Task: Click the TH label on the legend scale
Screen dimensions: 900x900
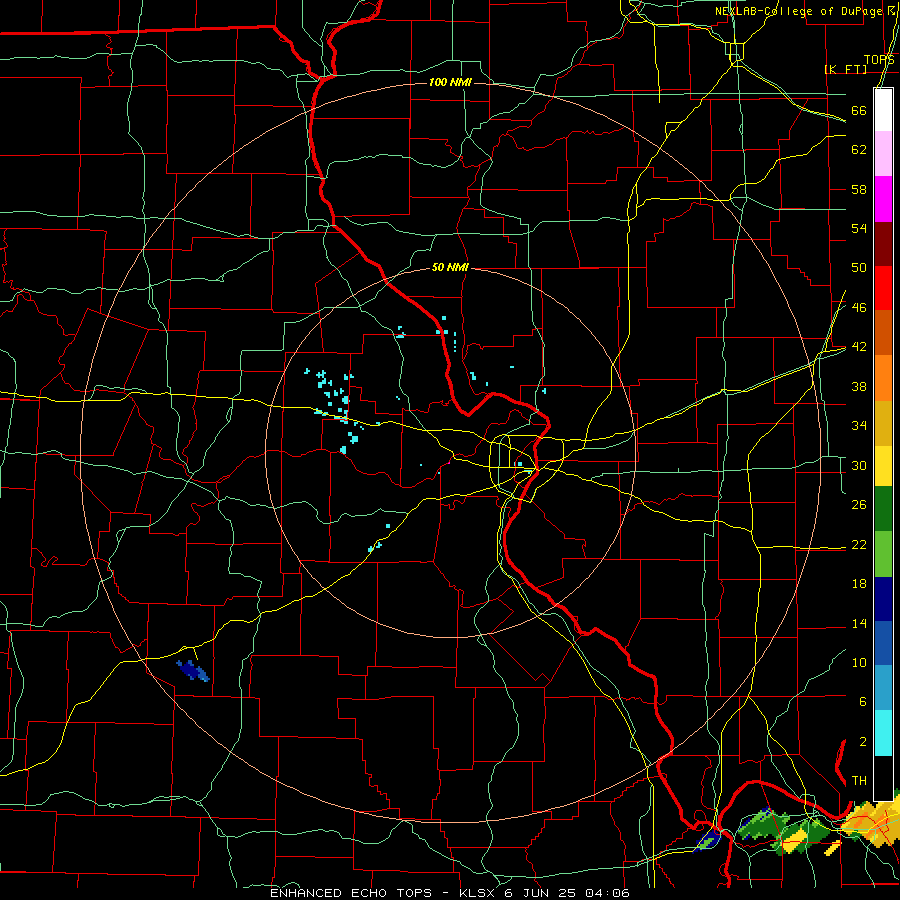Action: click(x=859, y=781)
